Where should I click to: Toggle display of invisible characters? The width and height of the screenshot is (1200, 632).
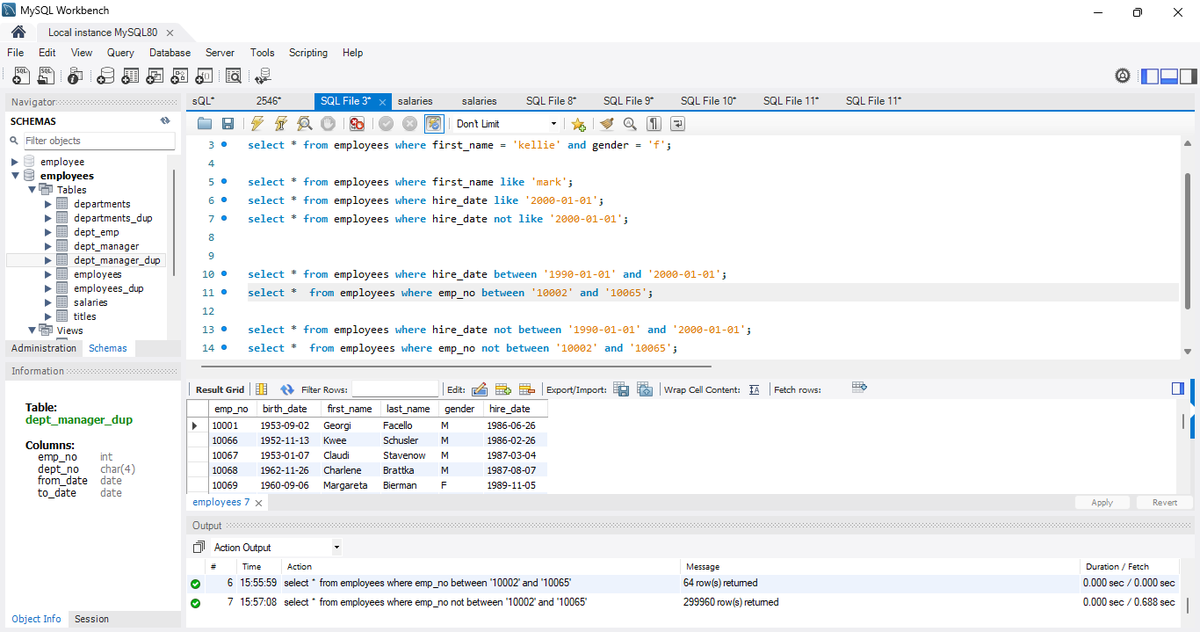click(x=653, y=124)
